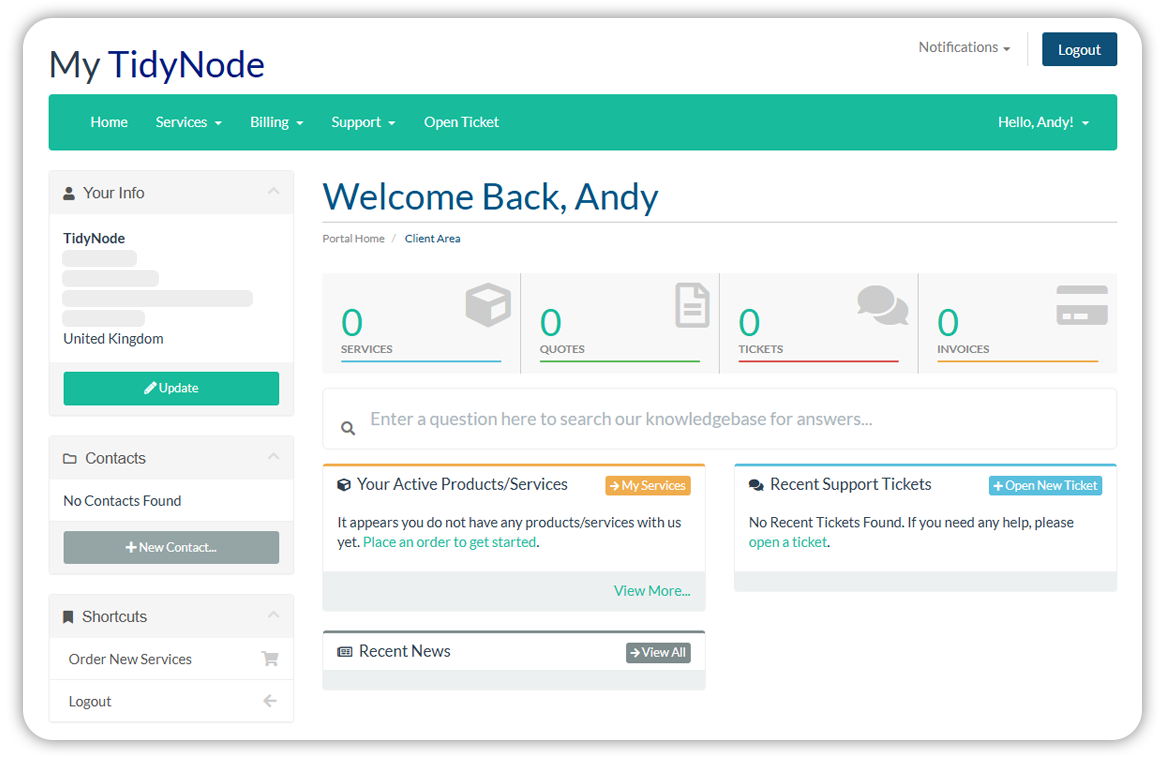This screenshot has height=758, width=1165.
Task: Click the shopping cart icon beside Order New Services
Action: coord(269,659)
